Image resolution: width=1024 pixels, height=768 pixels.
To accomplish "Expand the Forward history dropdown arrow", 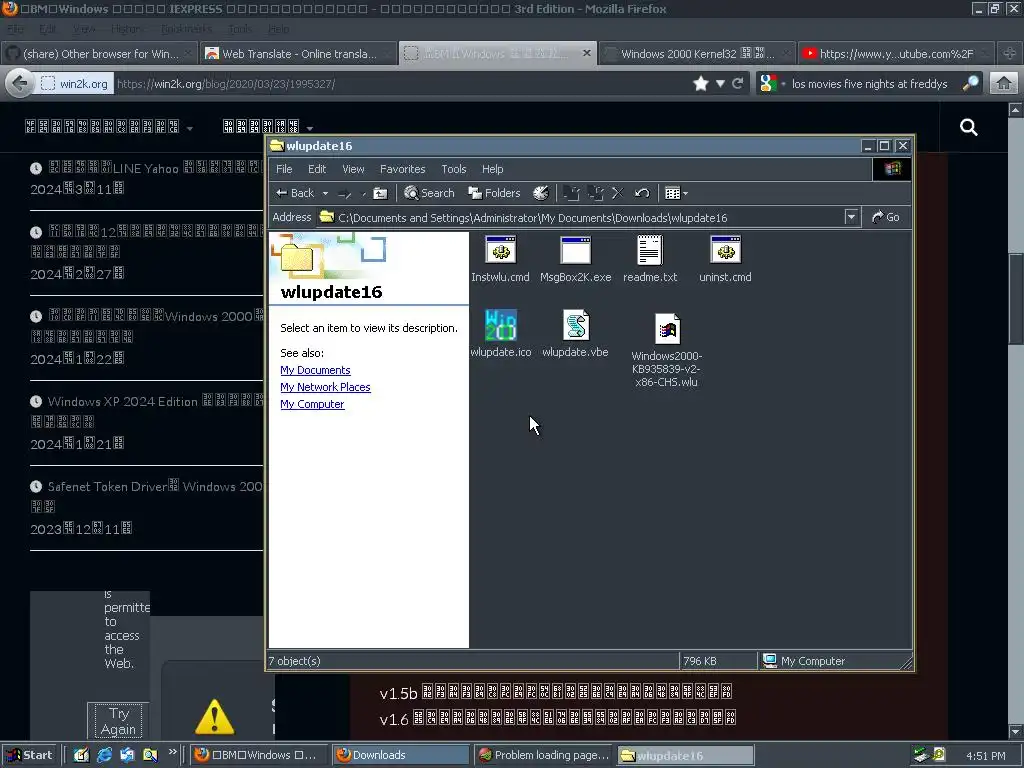I will pos(363,193).
